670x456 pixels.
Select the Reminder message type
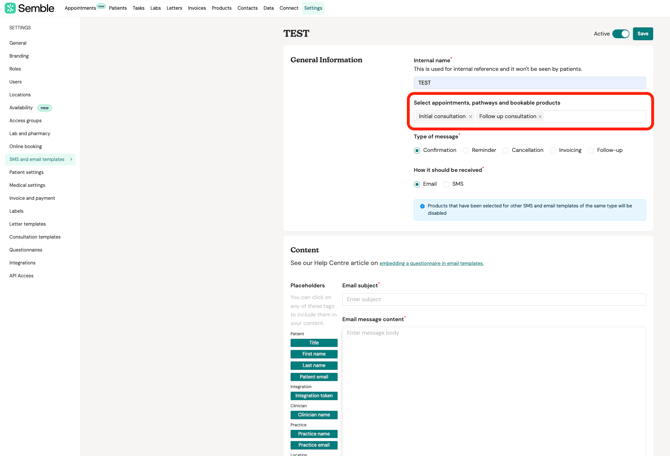pos(466,150)
